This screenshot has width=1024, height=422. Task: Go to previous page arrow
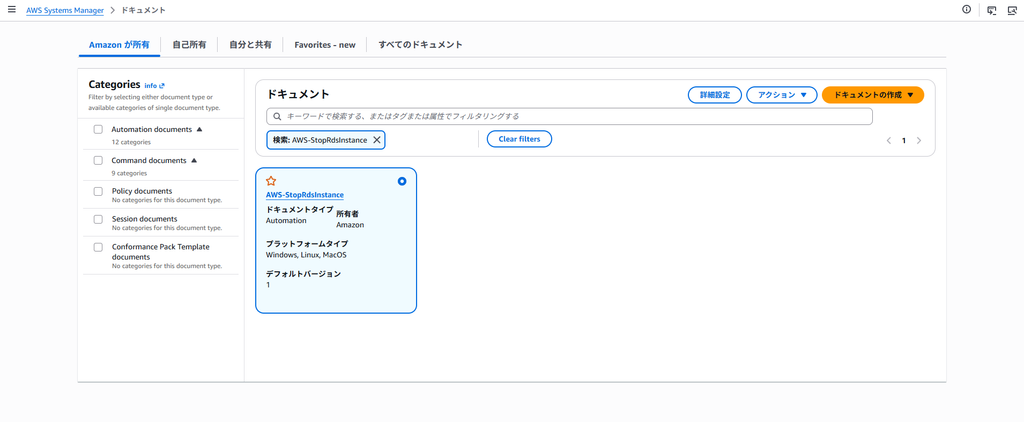click(x=889, y=140)
